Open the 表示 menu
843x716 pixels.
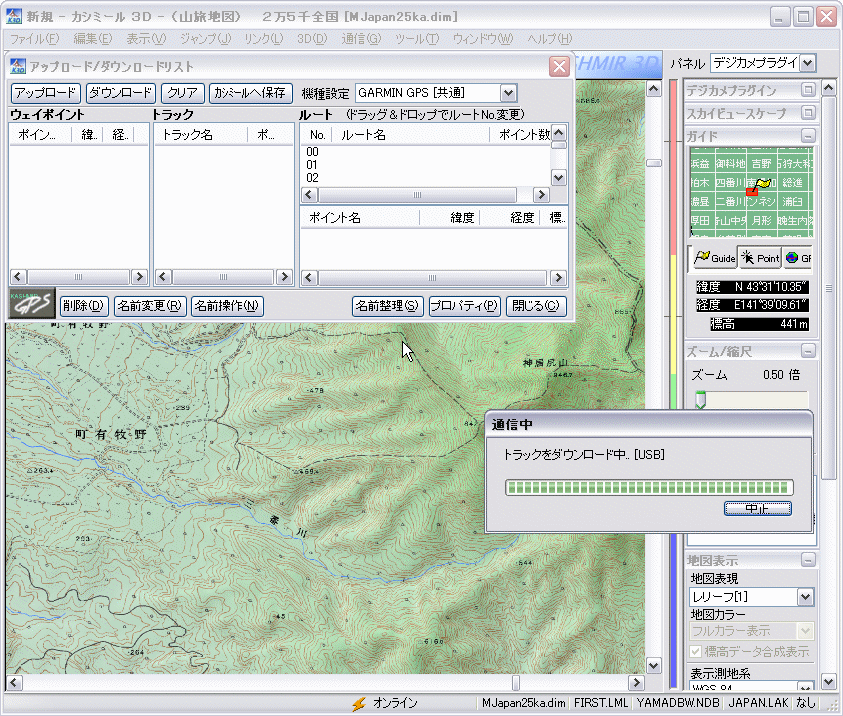pos(146,39)
